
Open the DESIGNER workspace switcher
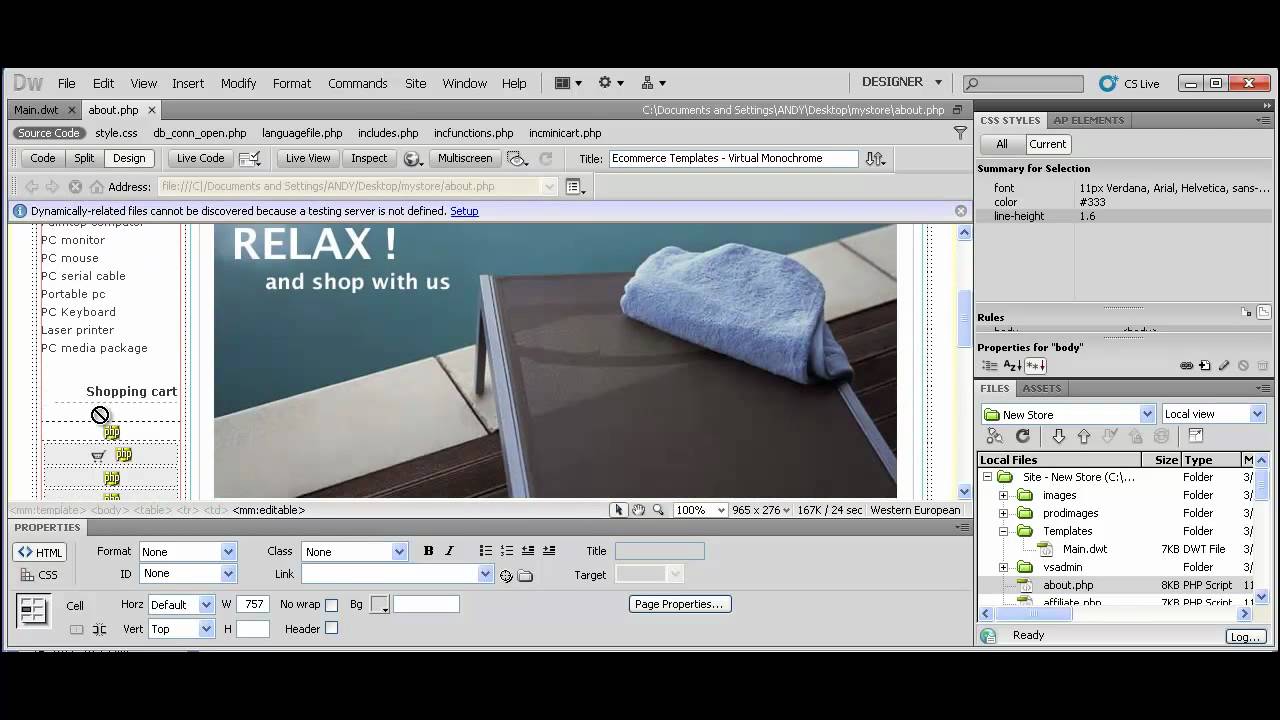(902, 82)
